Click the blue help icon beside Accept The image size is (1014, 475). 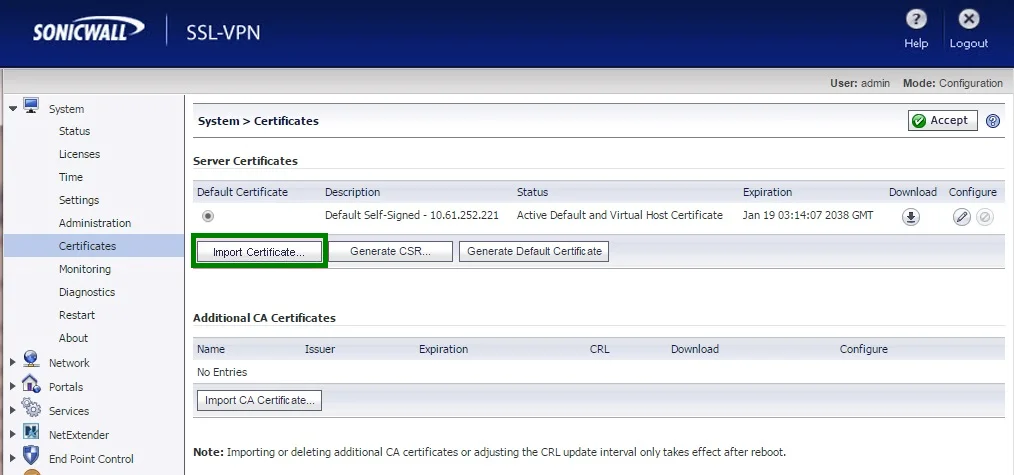point(993,121)
